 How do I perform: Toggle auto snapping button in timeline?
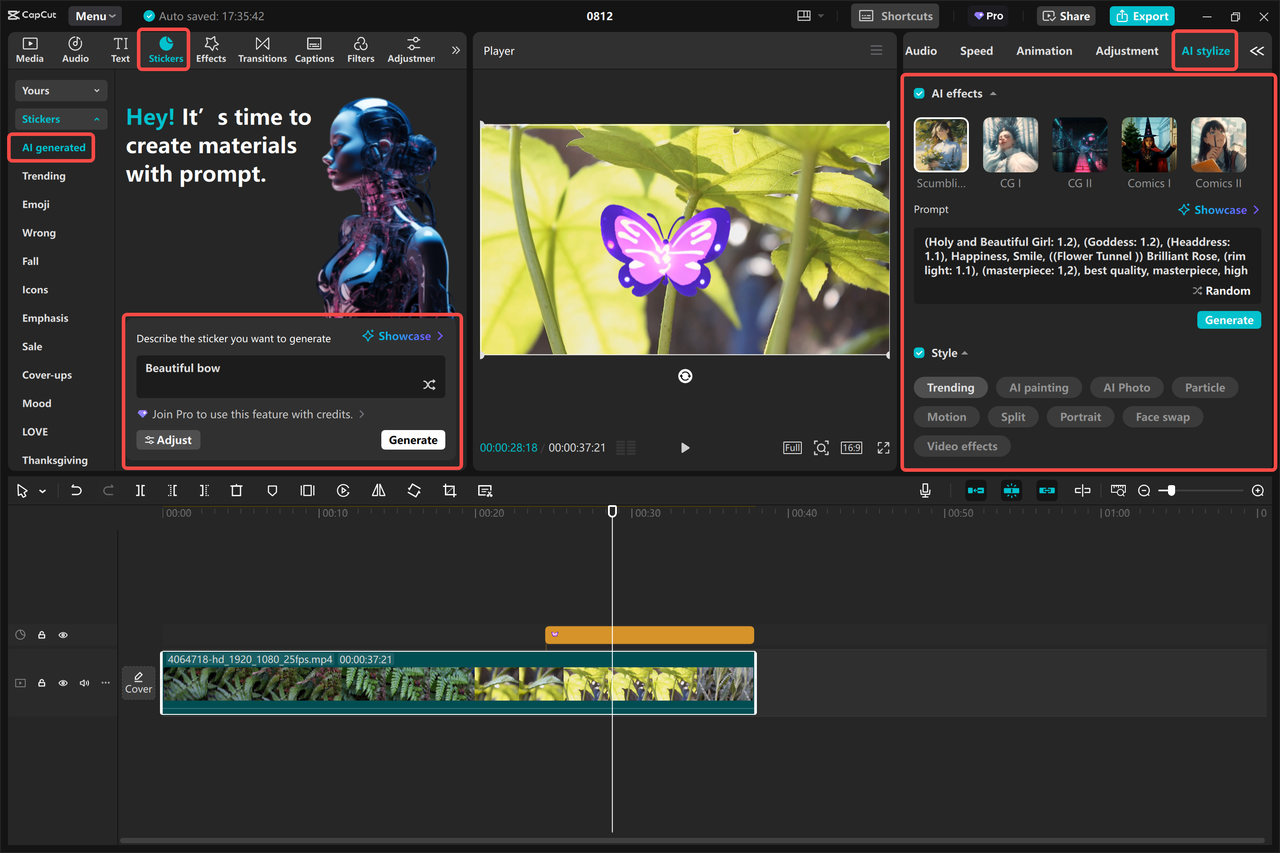coord(1011,491)
